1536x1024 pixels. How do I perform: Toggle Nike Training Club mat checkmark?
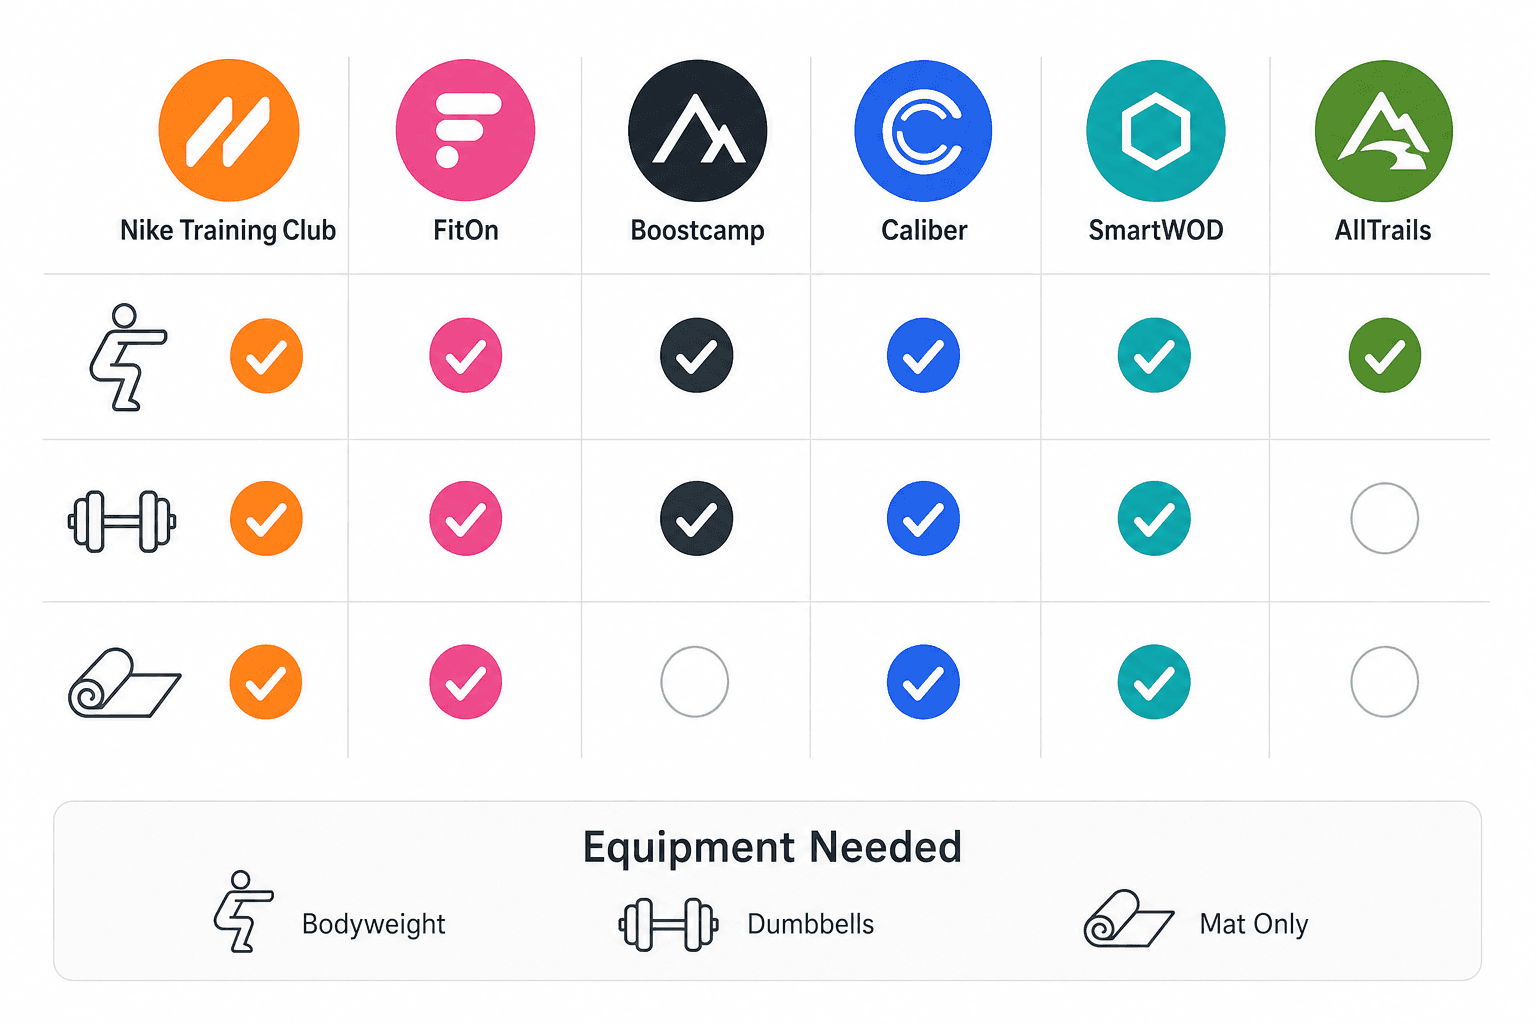[266, 682]
